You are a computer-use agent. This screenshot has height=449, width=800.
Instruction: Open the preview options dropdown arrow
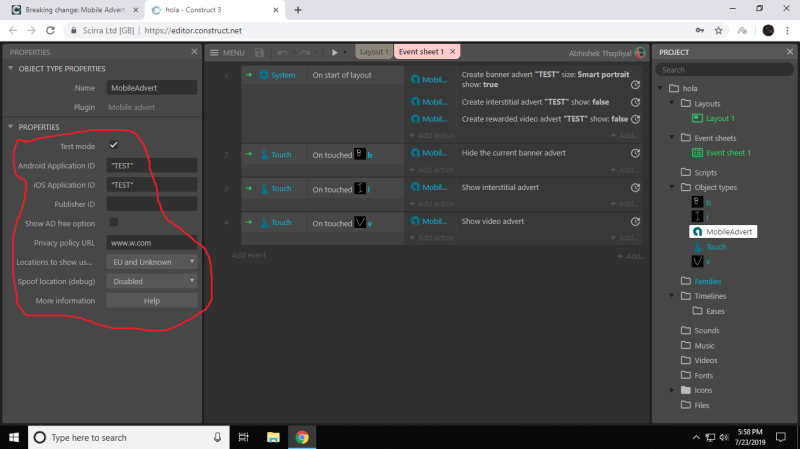tap(345, 53)
